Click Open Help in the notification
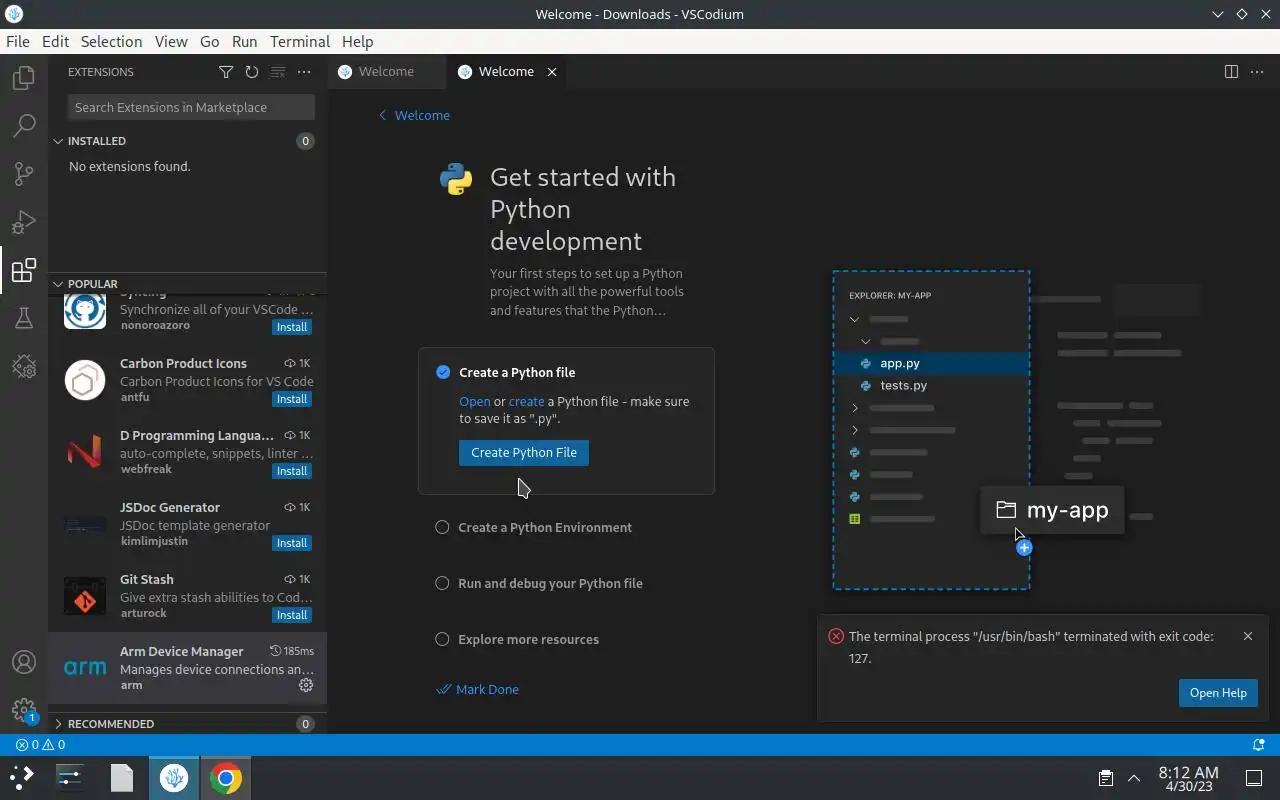This screenshot has width=1280, height=800. click(x=1218, y=693)
